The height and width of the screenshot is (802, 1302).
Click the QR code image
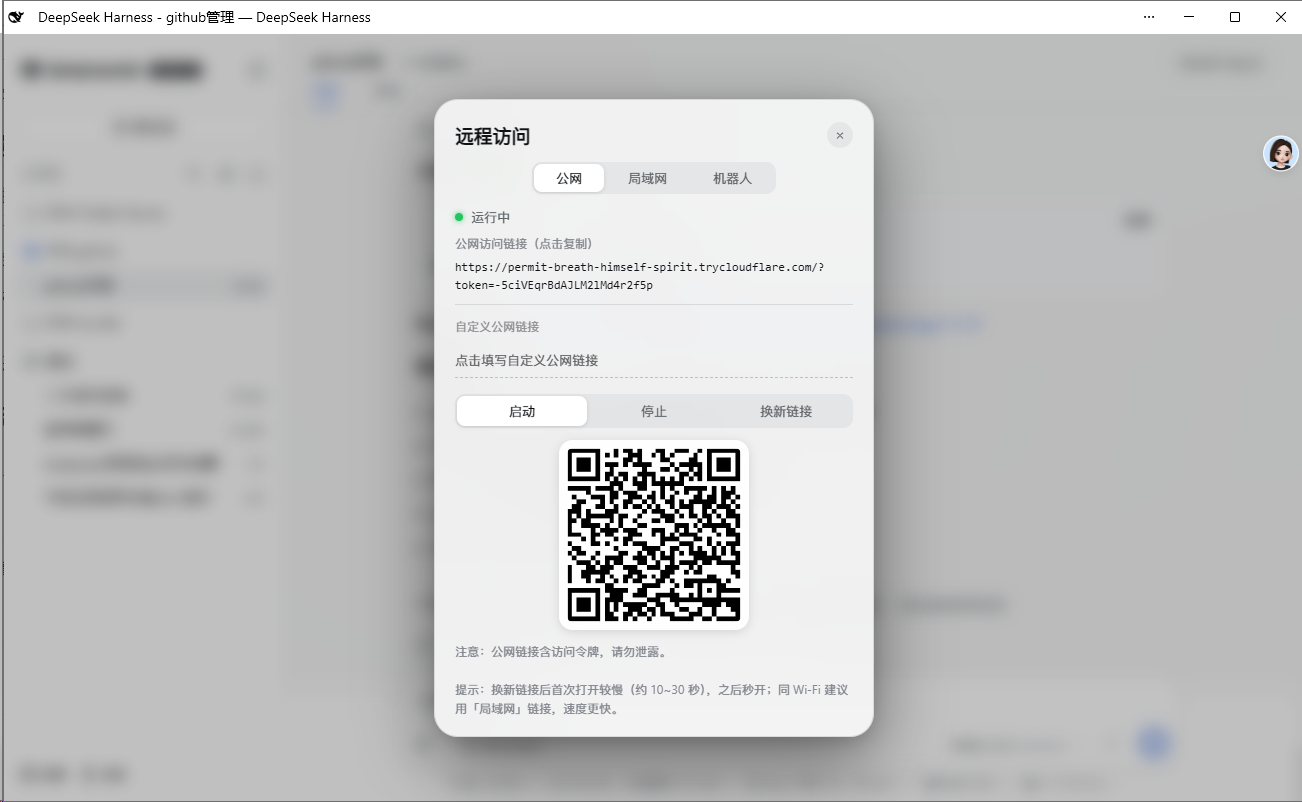pos(654,535)
